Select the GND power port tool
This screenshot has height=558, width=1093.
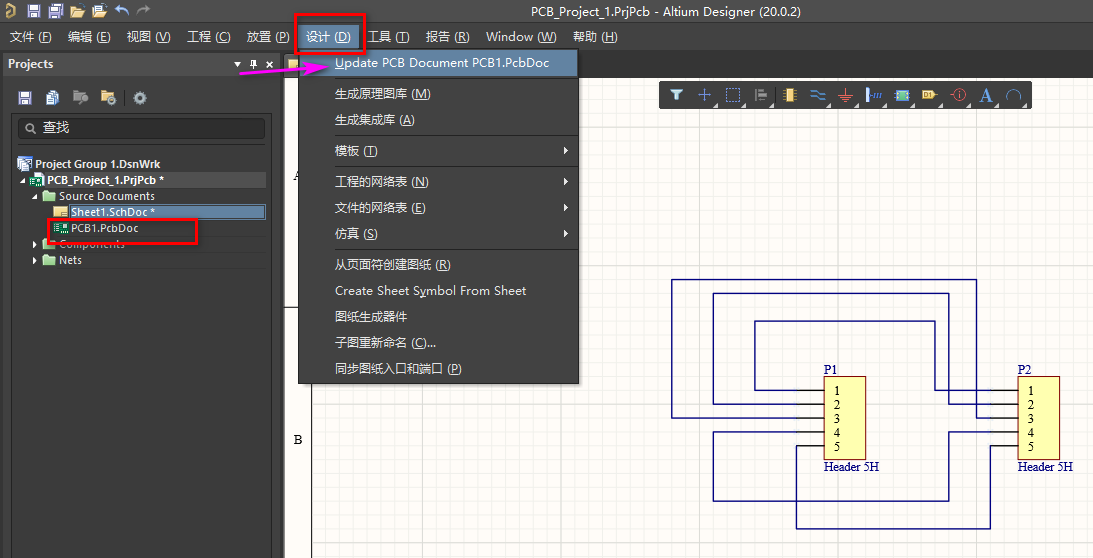pos(846,96)
